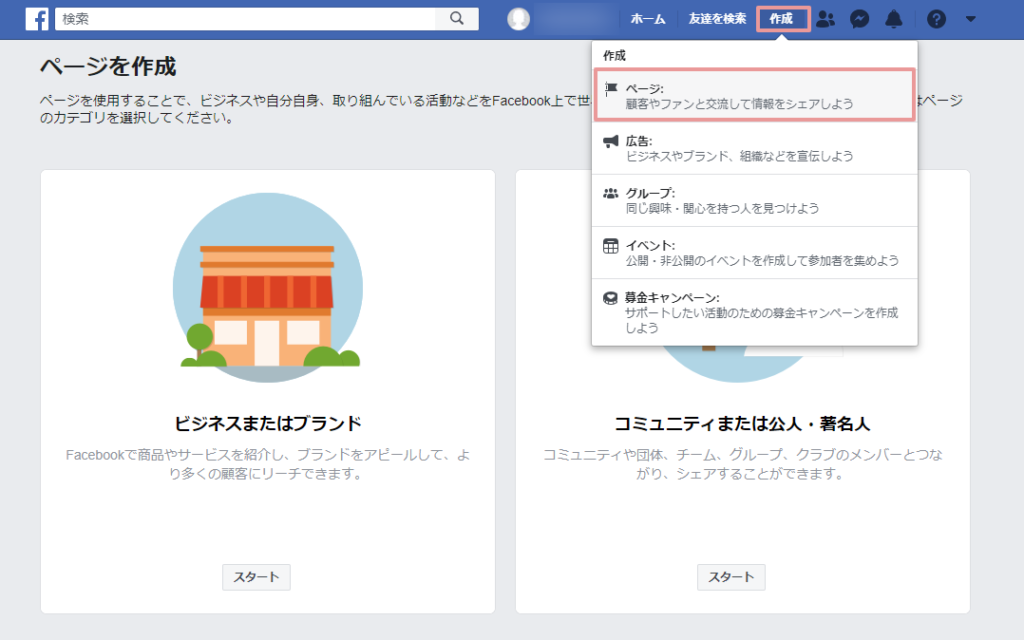Open Messenger via the chat bubble icon
The height and width of the screenshot is (640, 1024).
pos(859,18)
